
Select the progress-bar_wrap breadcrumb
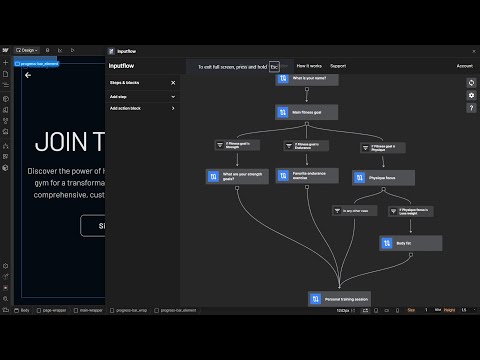click(129, 310)
